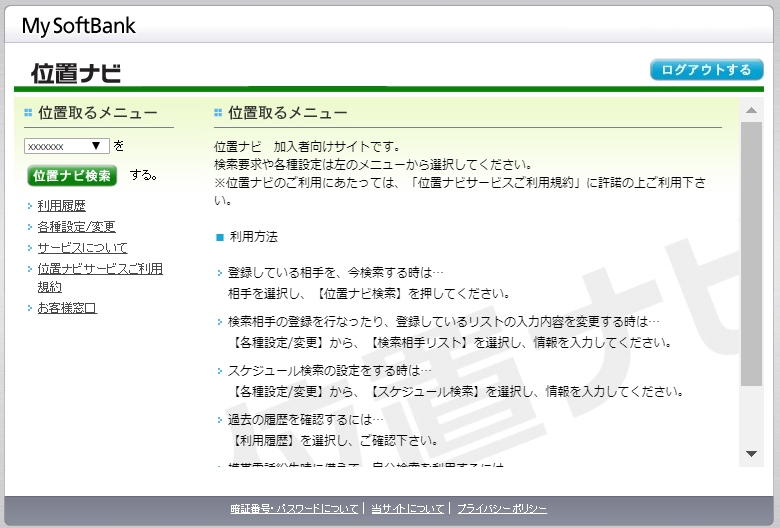Screen dimensions: 780x528
Task: Click the text 過去の履歴を確認するには…
Action: point(306,420)
